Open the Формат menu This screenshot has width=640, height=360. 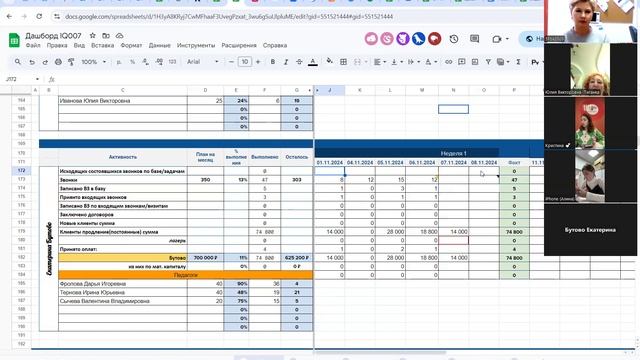[x=131, y=45]
